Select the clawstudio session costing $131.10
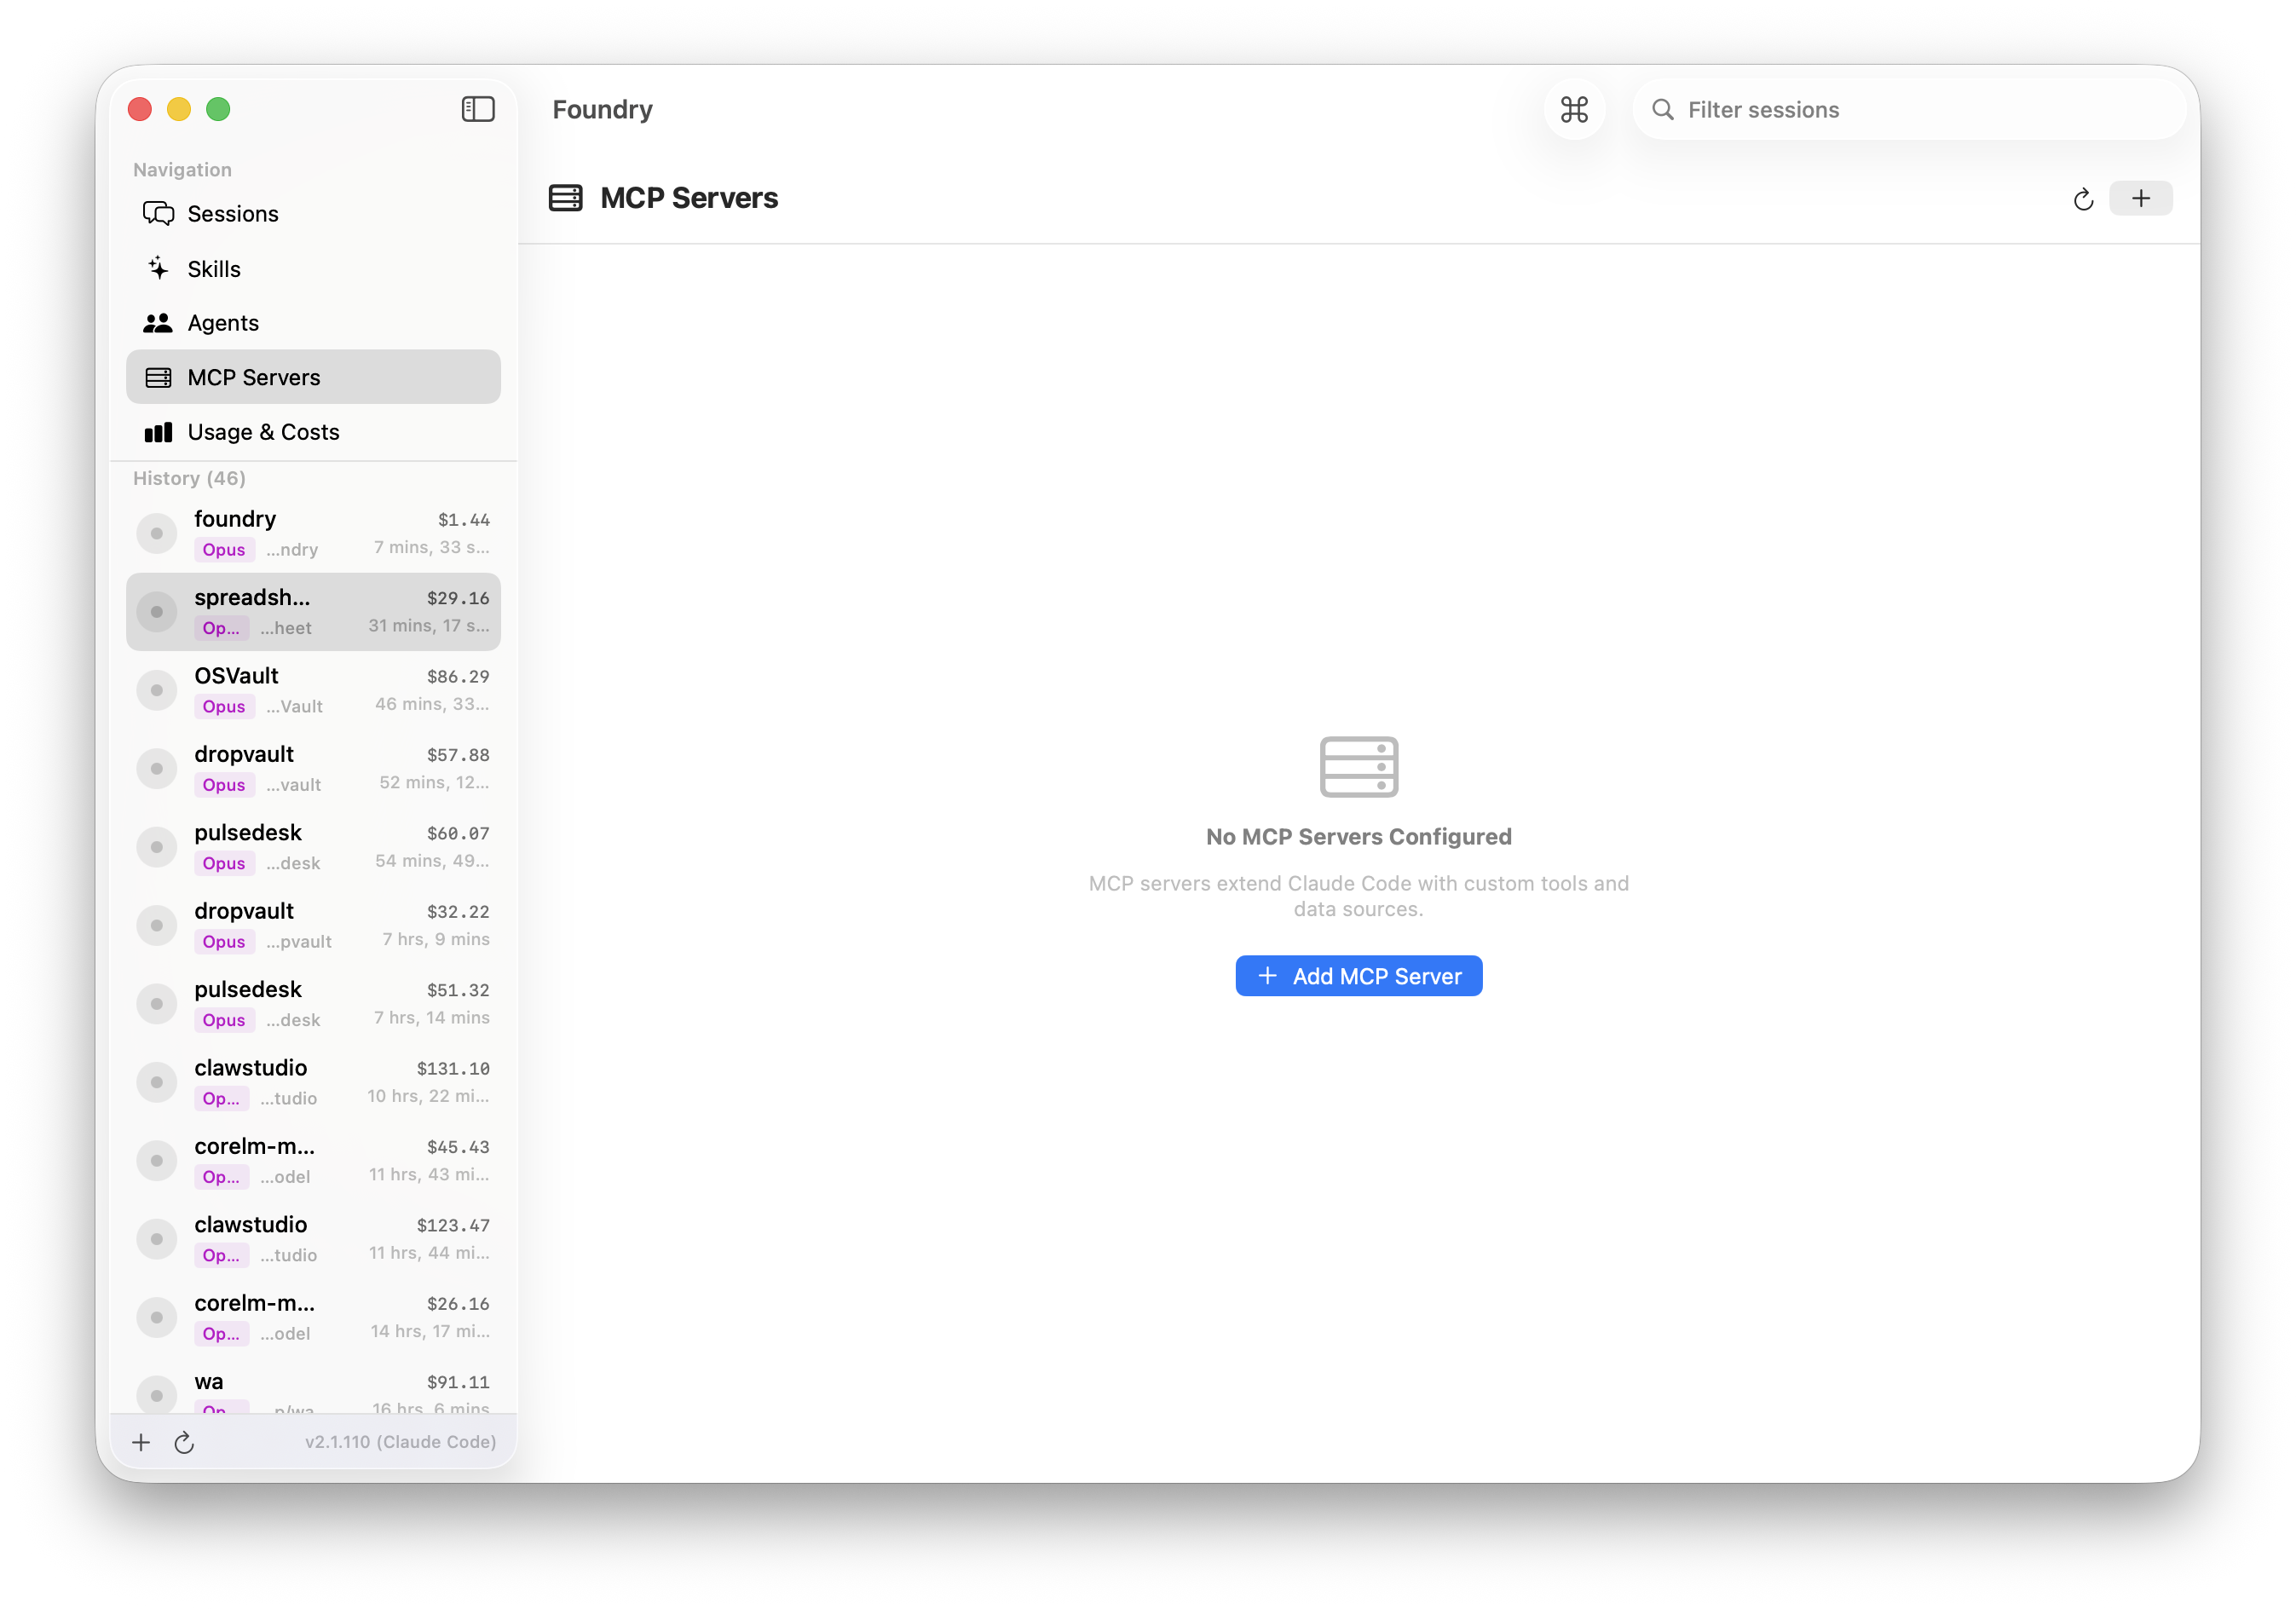Screen dimensions: 2296x1609 (313, 1082)
